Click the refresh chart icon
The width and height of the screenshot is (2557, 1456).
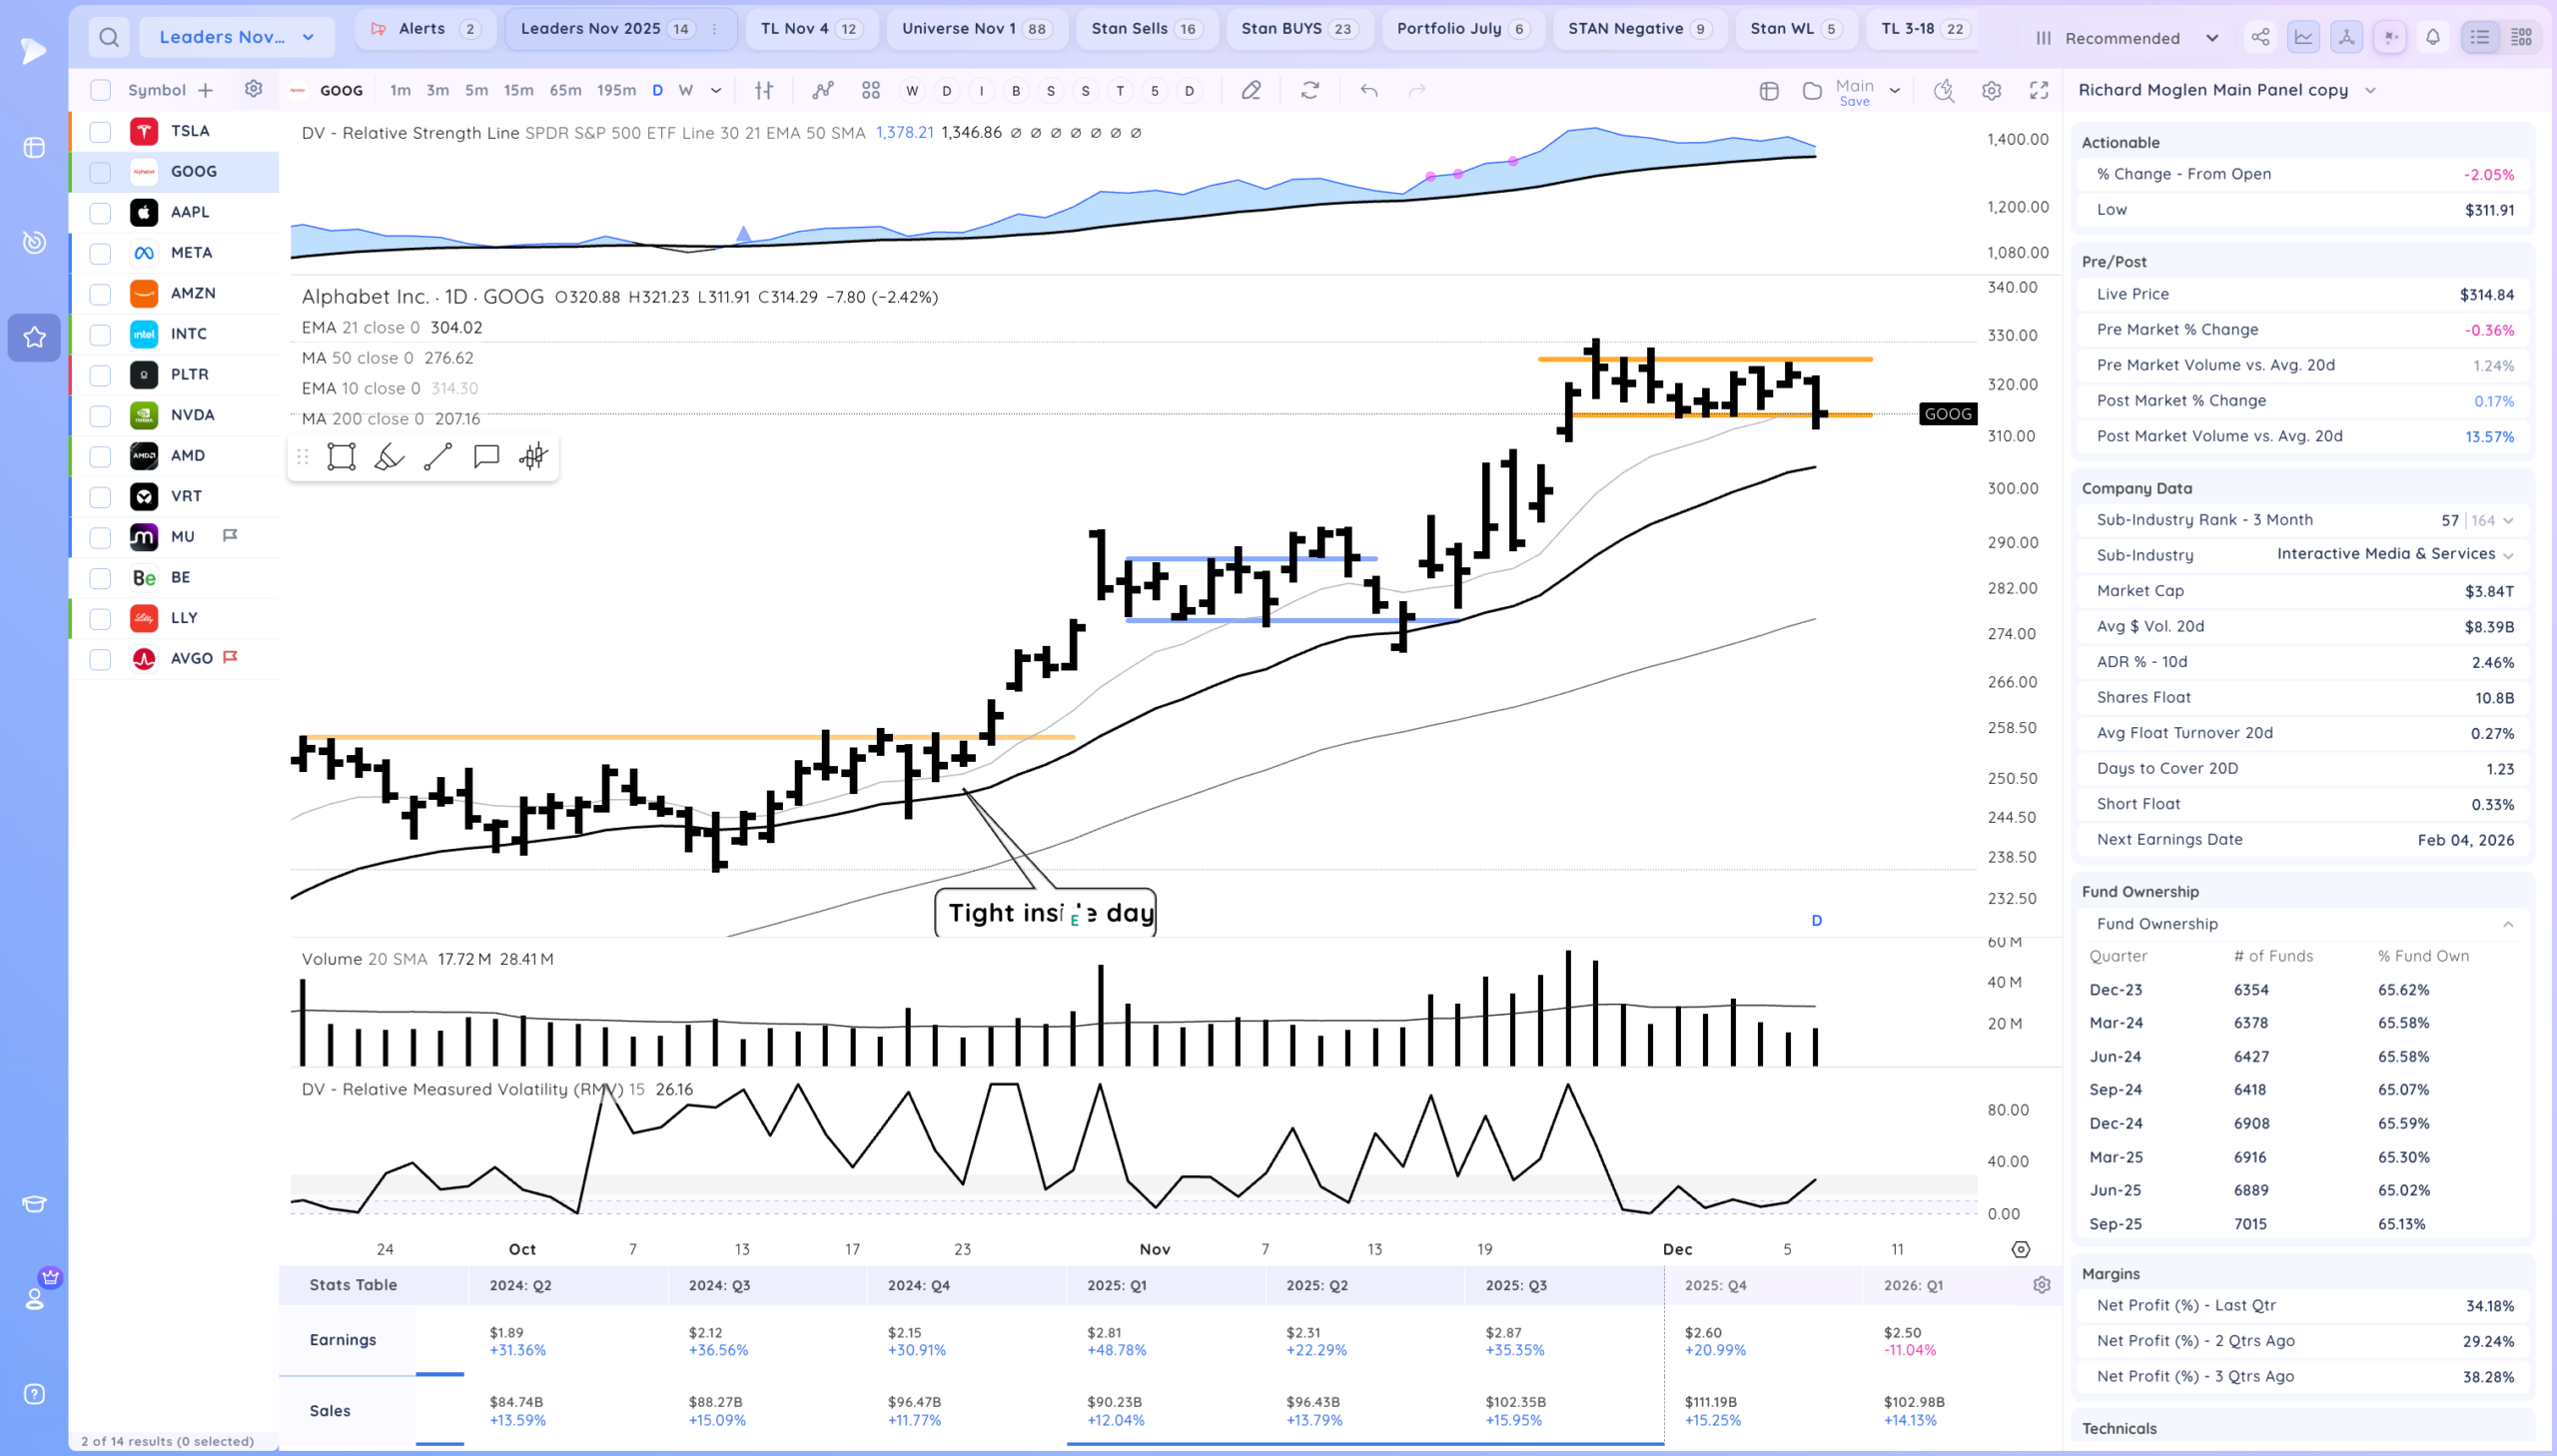click(1309, 91)
